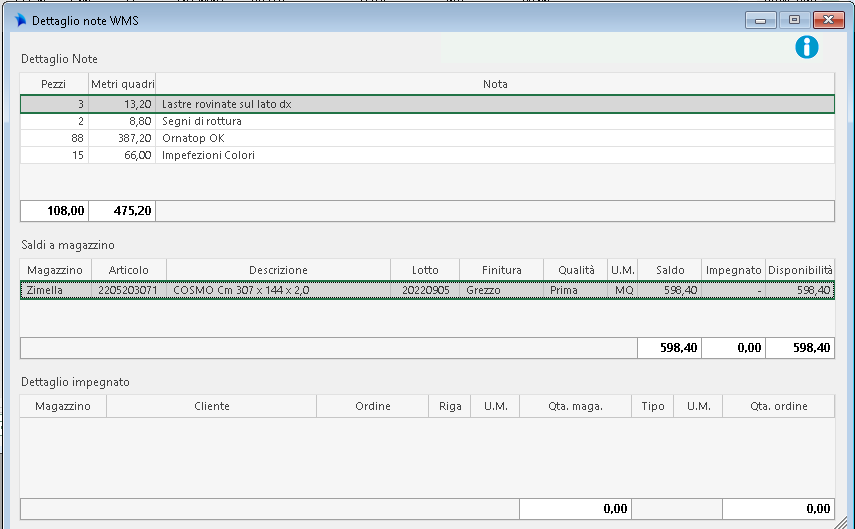Select row 'Lastre rovinate sul lato dx'
This screenshot has width=855, height=529.
[428, 104]
